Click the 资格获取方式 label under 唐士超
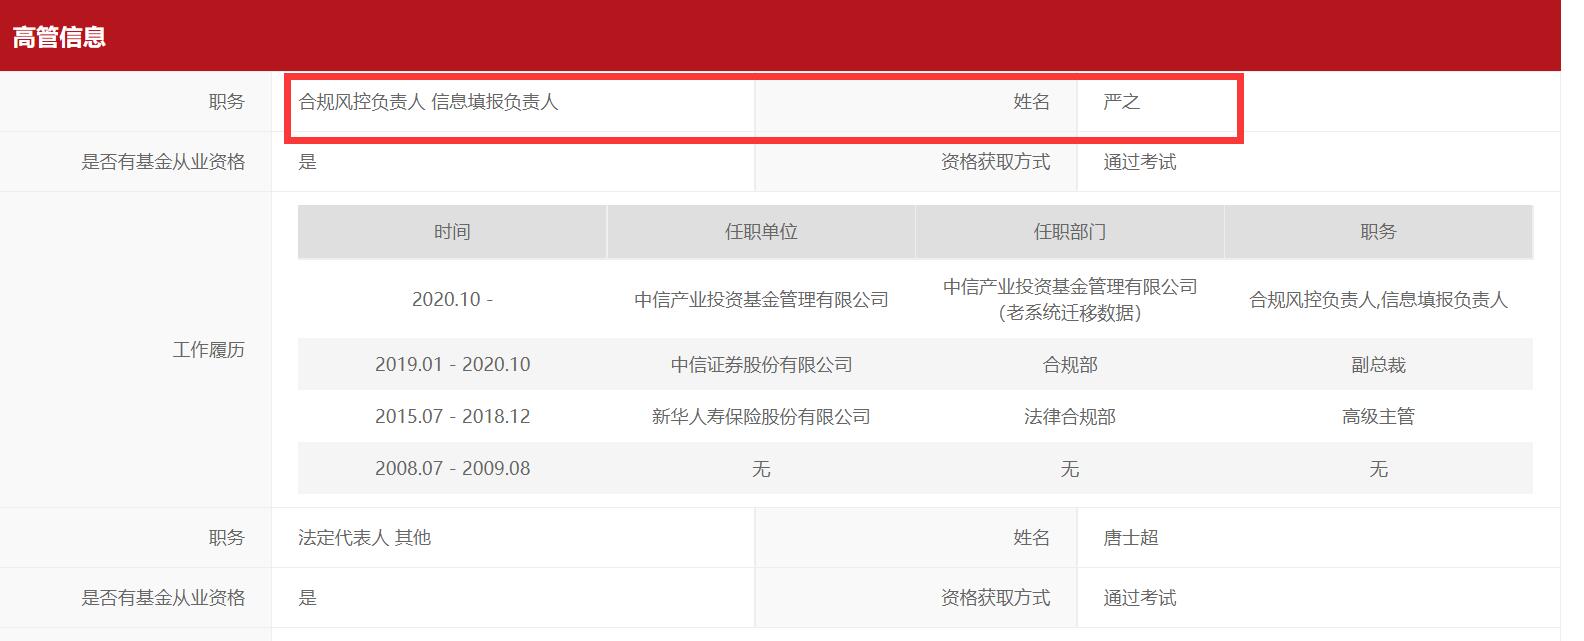 (996, 598)
